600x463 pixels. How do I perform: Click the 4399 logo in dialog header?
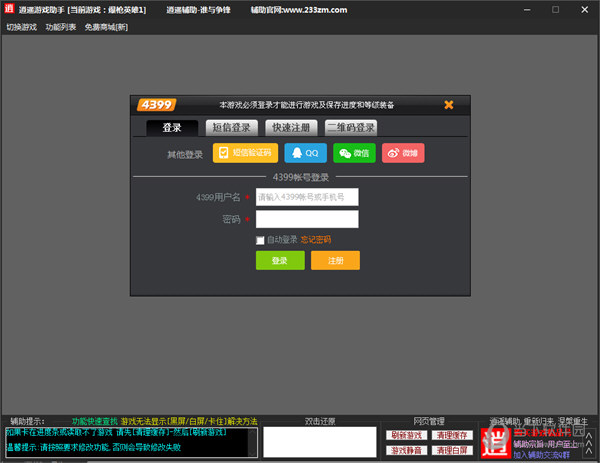(157, 104)
